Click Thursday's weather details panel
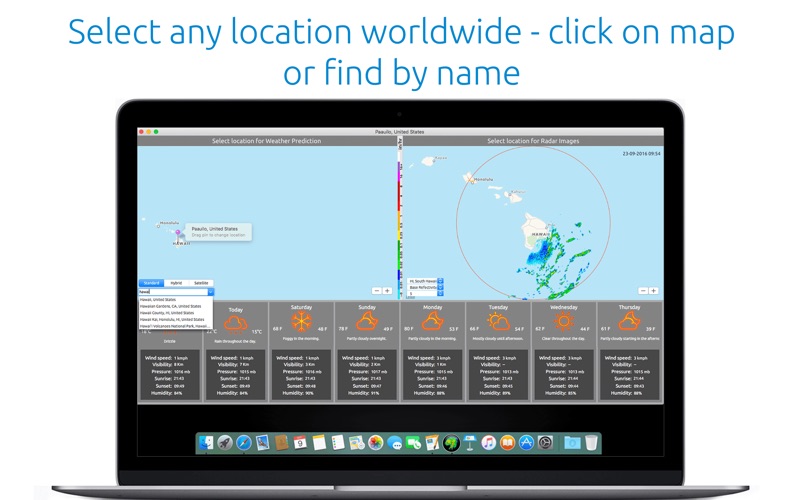This screenshot has width=800, height=500. pyautogui.click(x=629, y=375)
